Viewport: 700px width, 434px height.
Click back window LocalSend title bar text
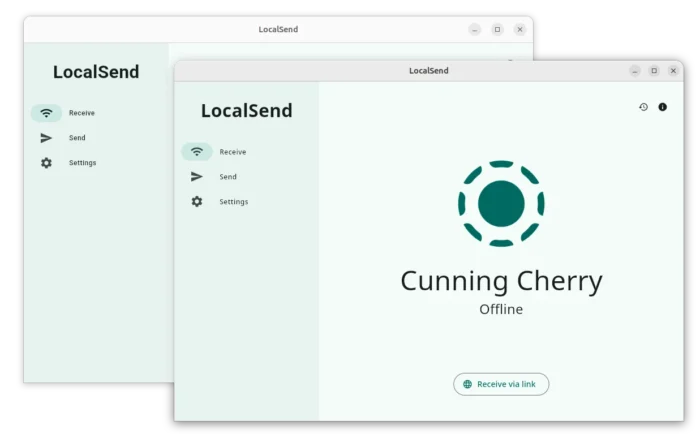(x=278, y=29)
